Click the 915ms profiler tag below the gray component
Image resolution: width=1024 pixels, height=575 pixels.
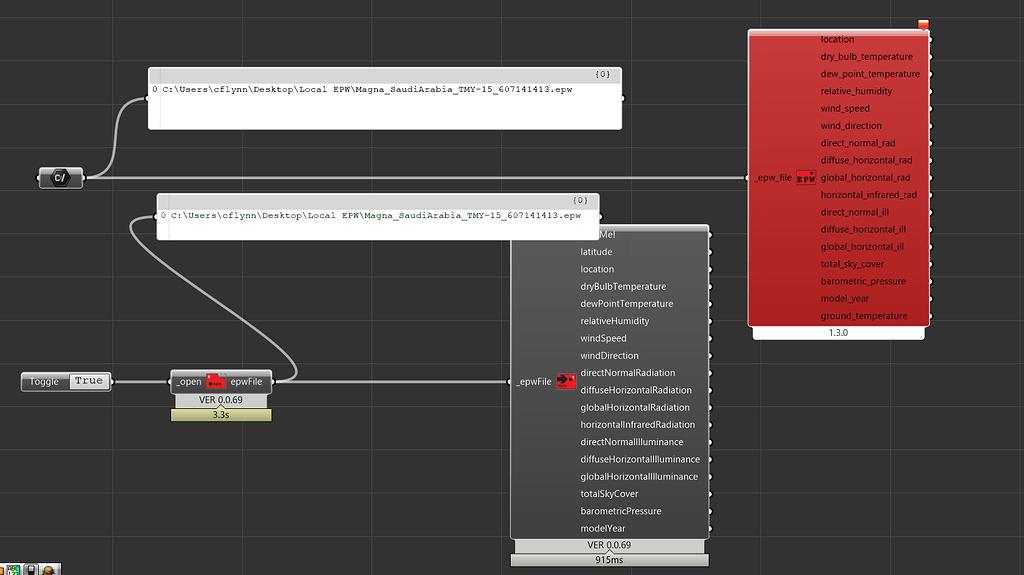(609, 561)
